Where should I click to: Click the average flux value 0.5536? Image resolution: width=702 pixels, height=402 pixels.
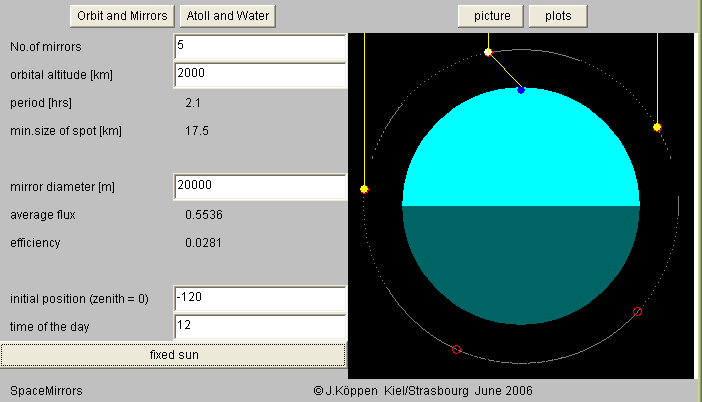point(202,214)
